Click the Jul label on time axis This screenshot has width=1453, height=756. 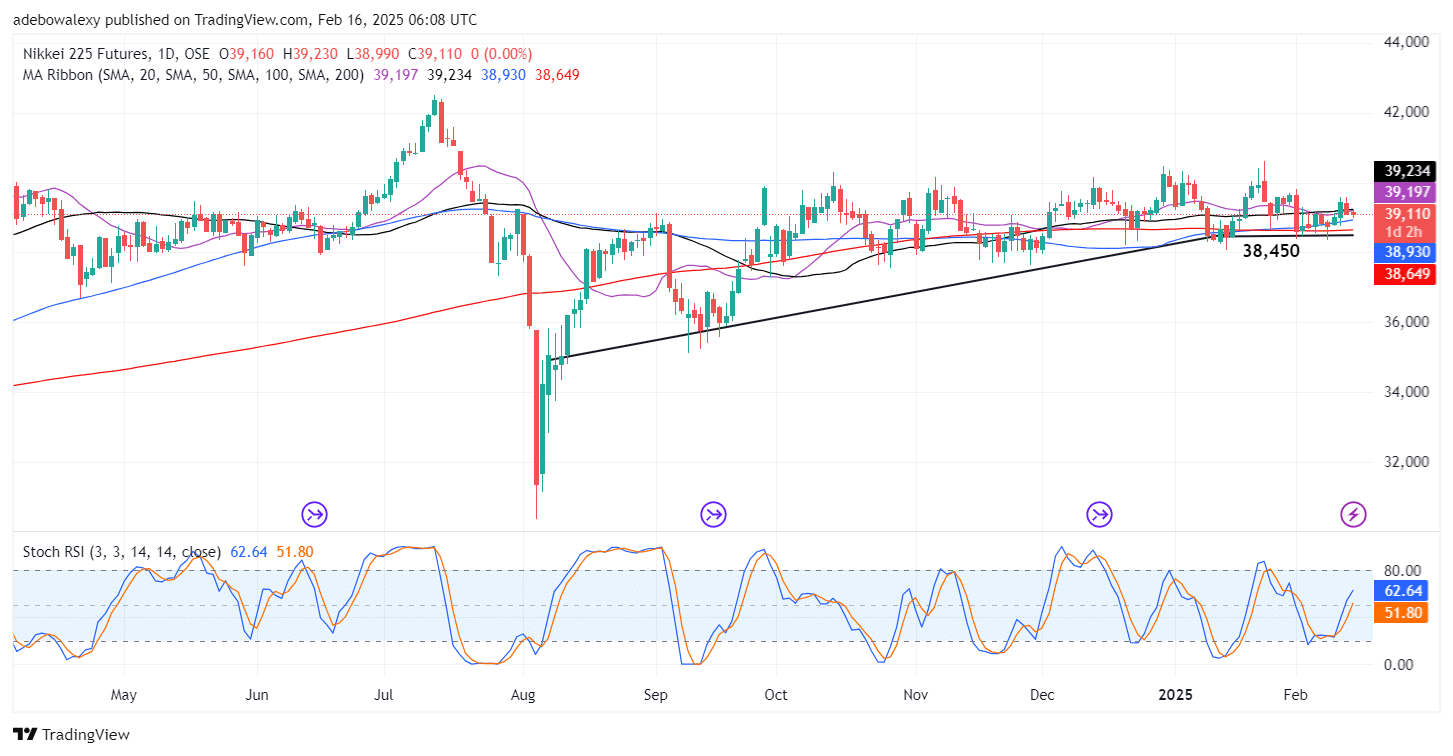(x=386, y=695)
